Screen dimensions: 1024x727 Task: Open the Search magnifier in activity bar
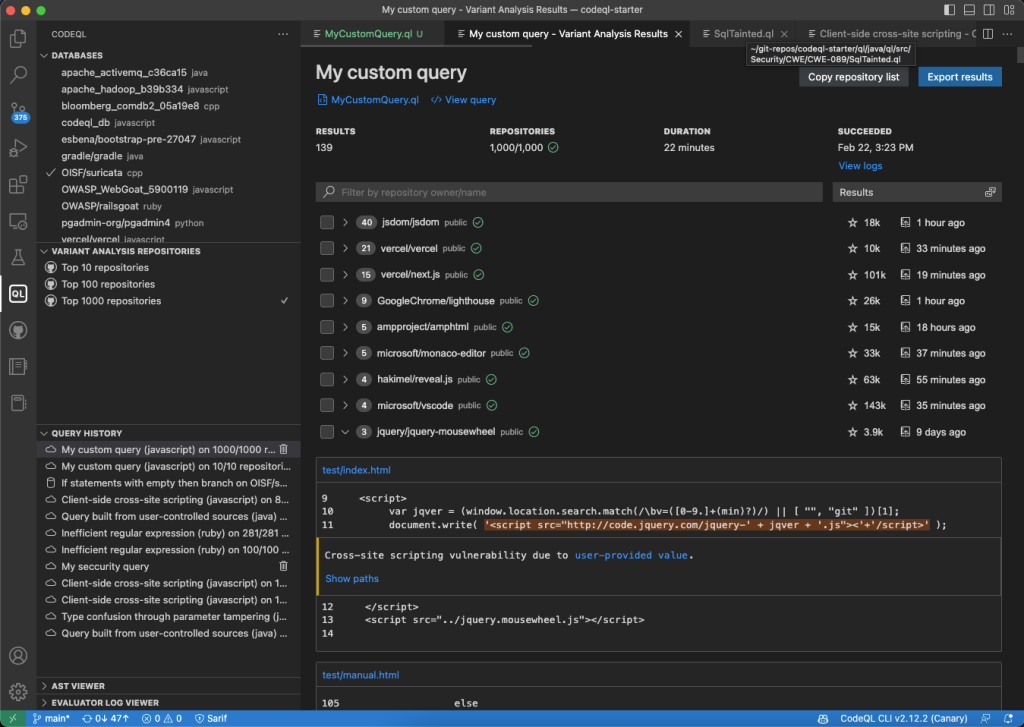coord(17,75)
